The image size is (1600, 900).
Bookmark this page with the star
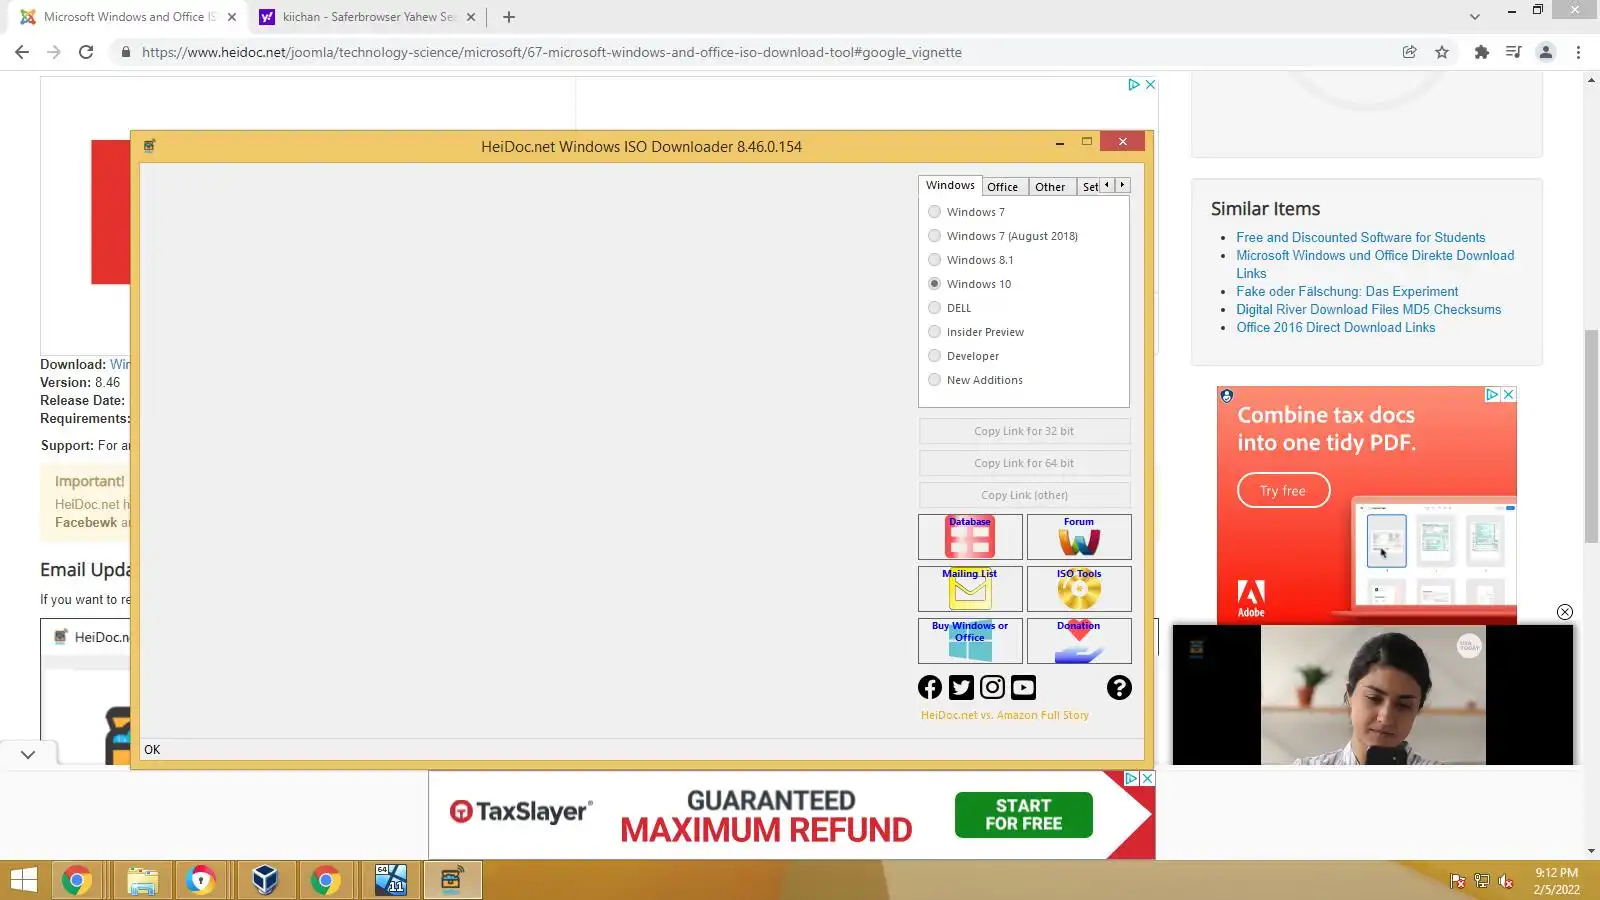(1442, 52)
